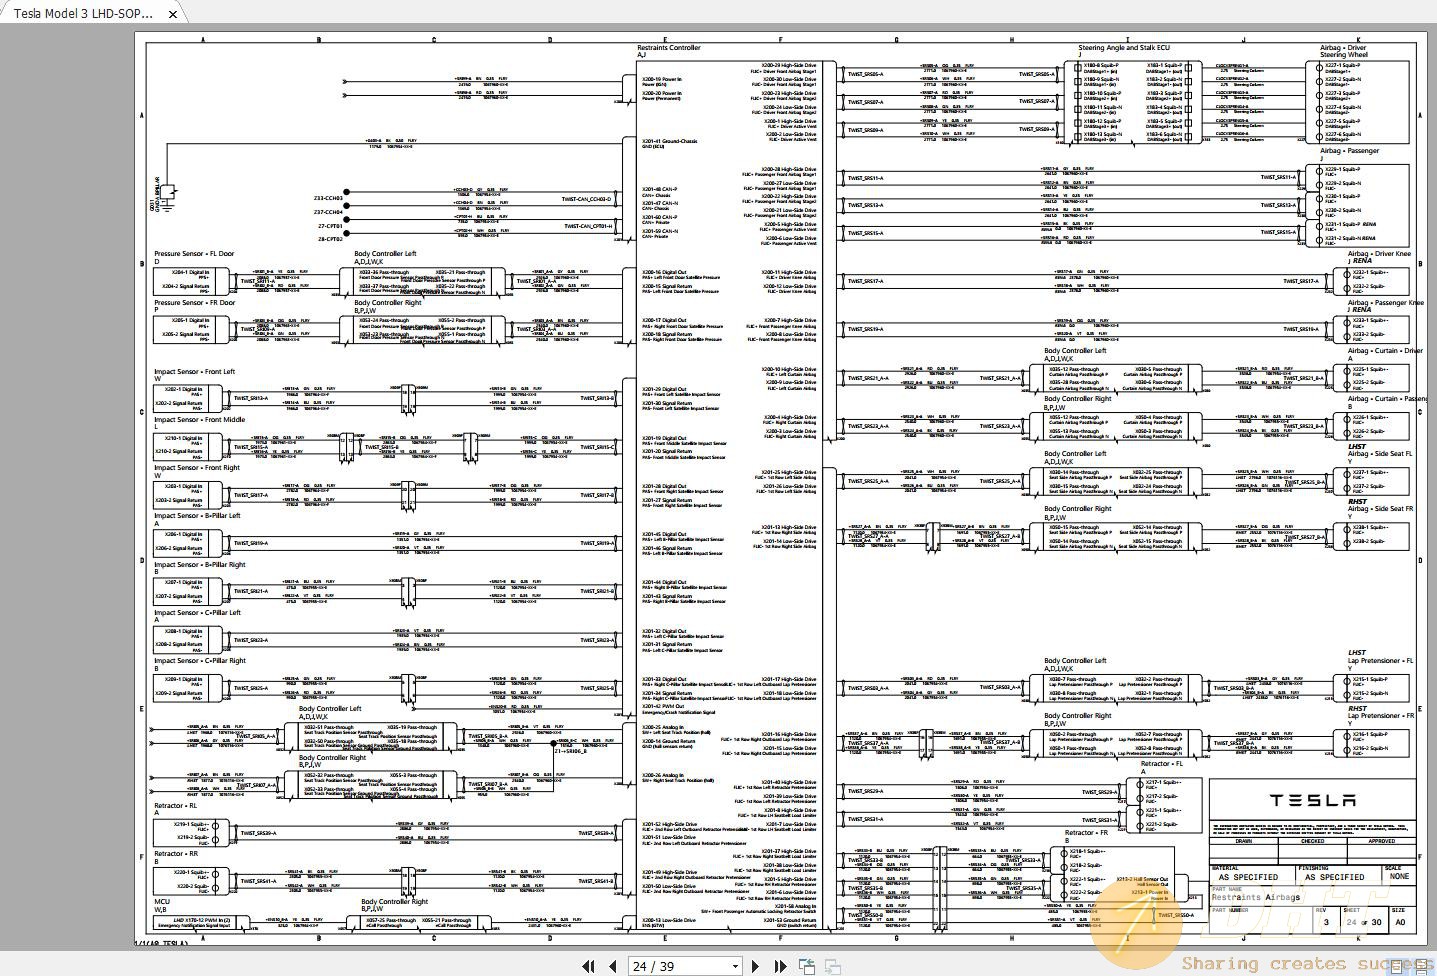Screen dimensions: 1437x976
Task: Click the previous view button
Action: coord(806,966)
